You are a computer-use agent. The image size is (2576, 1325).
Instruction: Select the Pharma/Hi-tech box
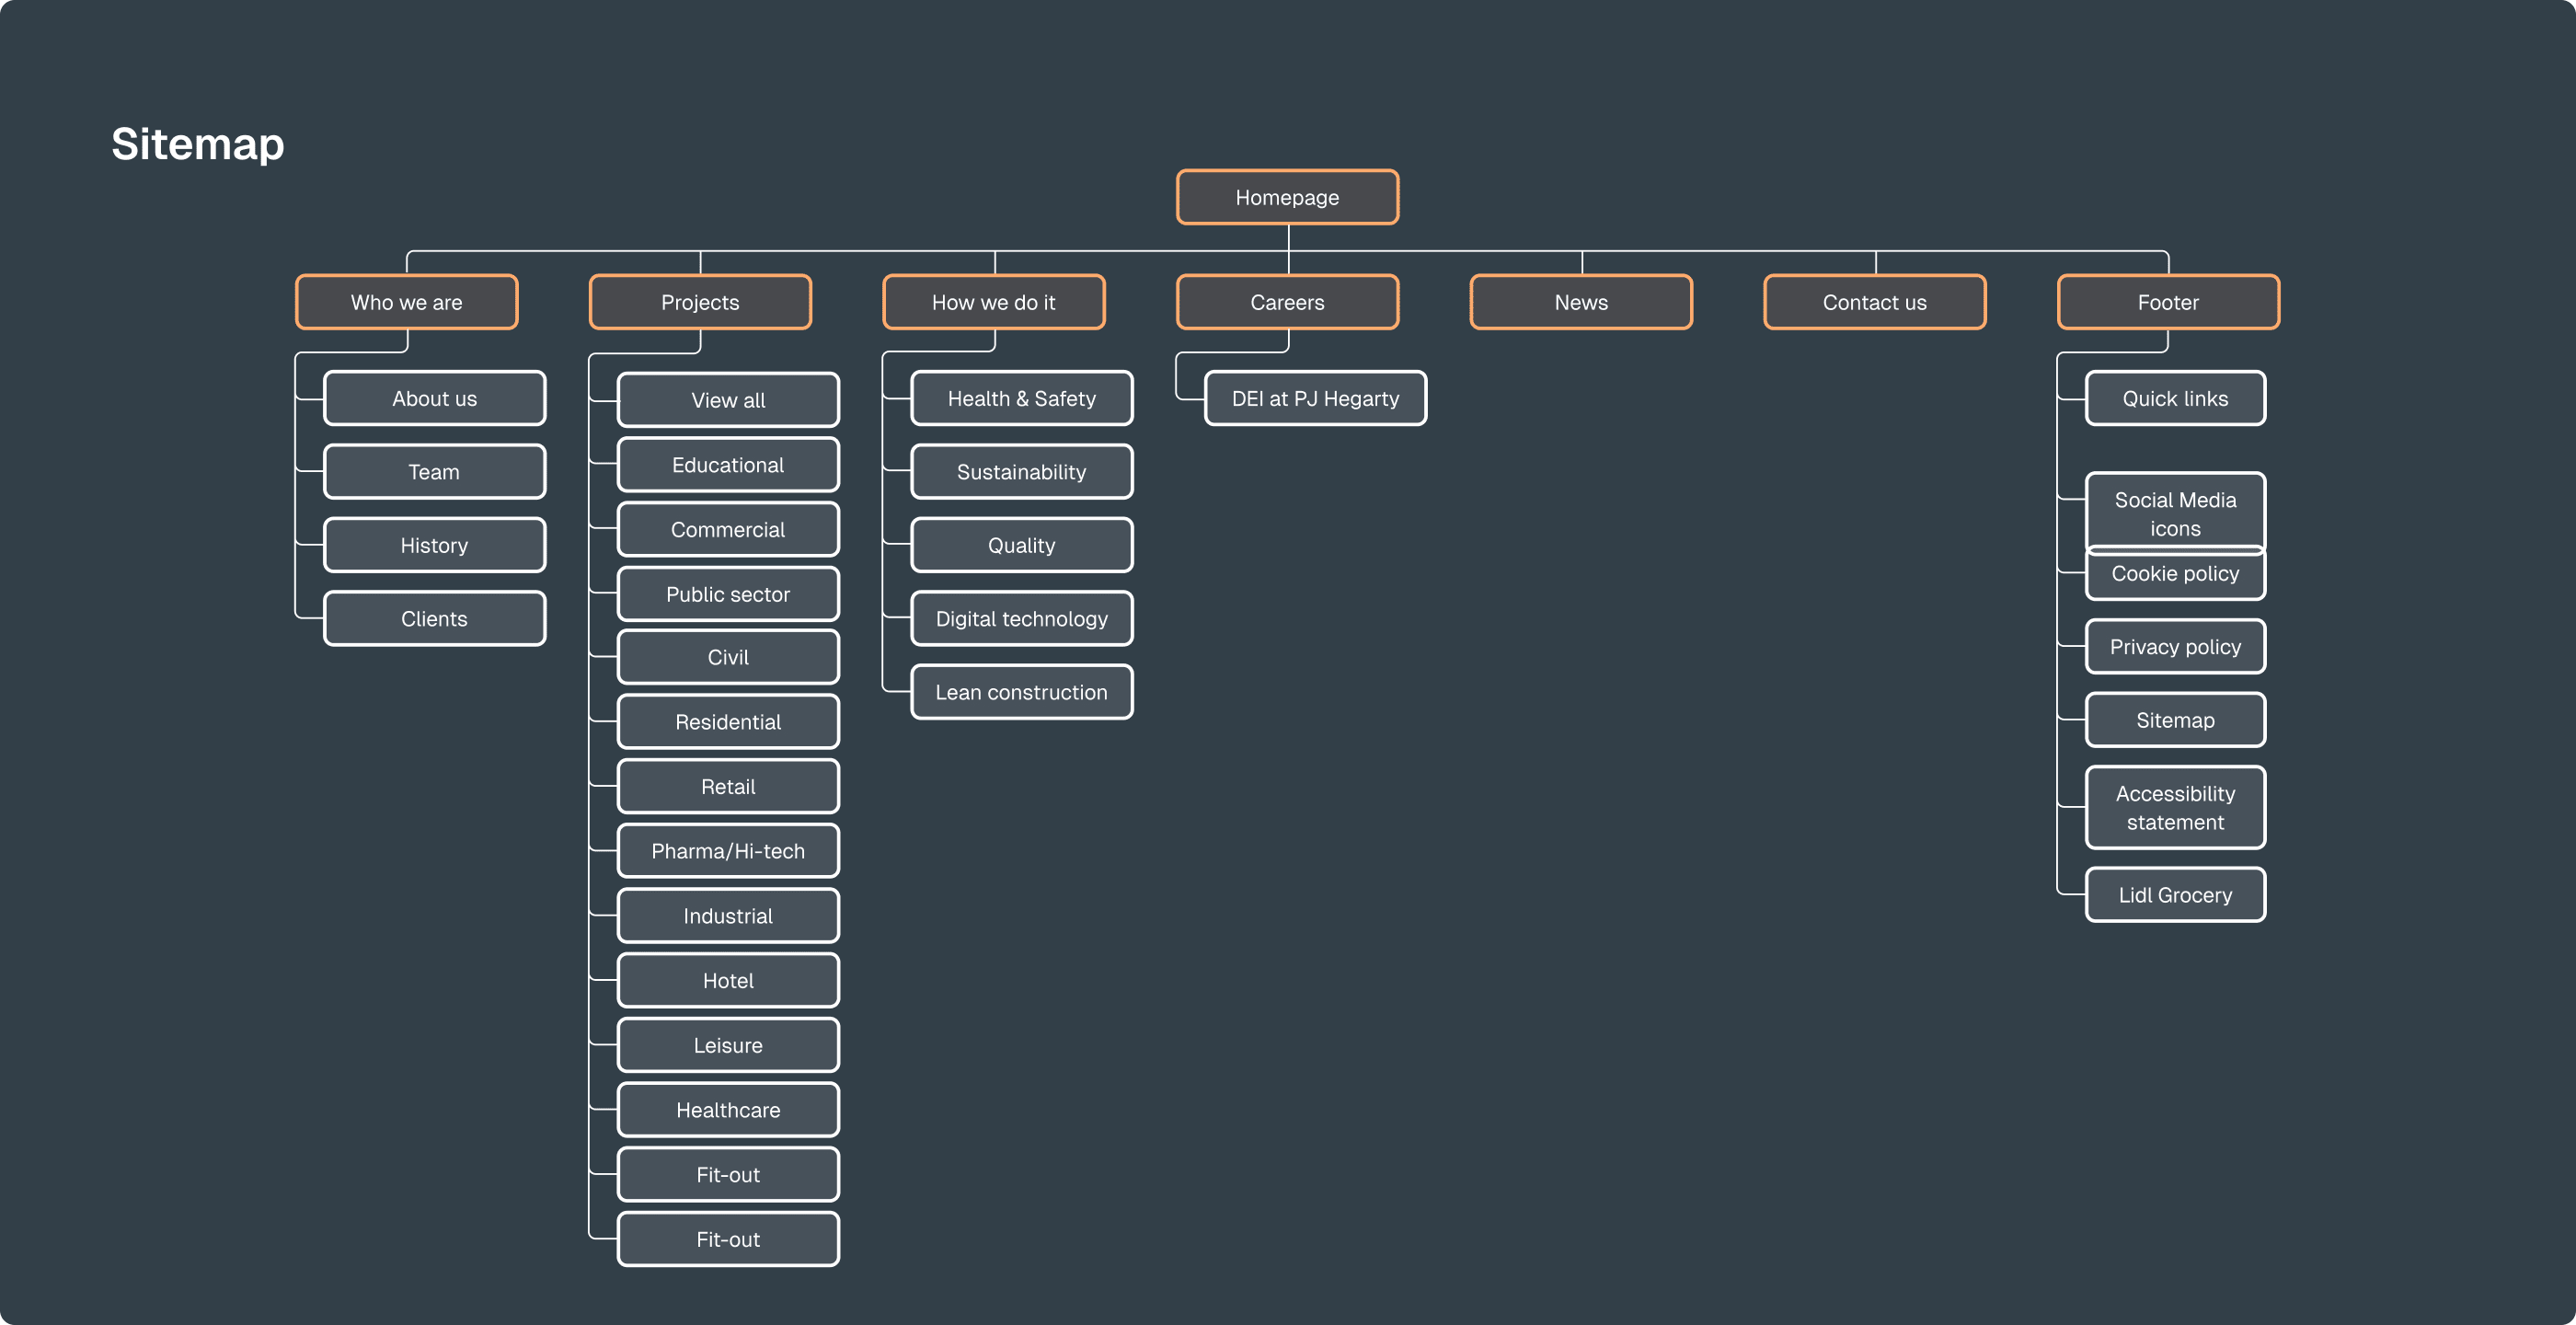pos(728,851)
